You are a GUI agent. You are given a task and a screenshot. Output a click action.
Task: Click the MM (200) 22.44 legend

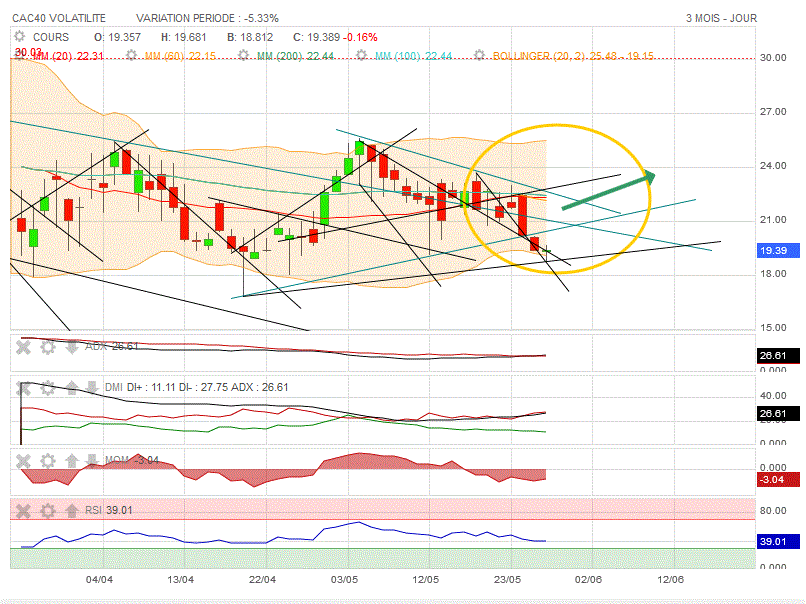pyautogui.click(x=296, y=56)
